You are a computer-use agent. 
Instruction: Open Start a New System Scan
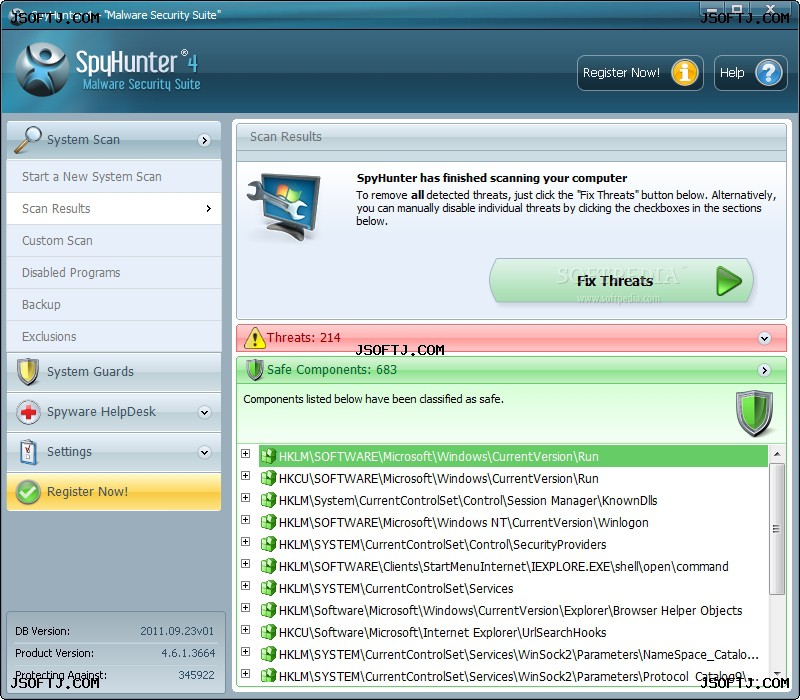tap(114, 177)
